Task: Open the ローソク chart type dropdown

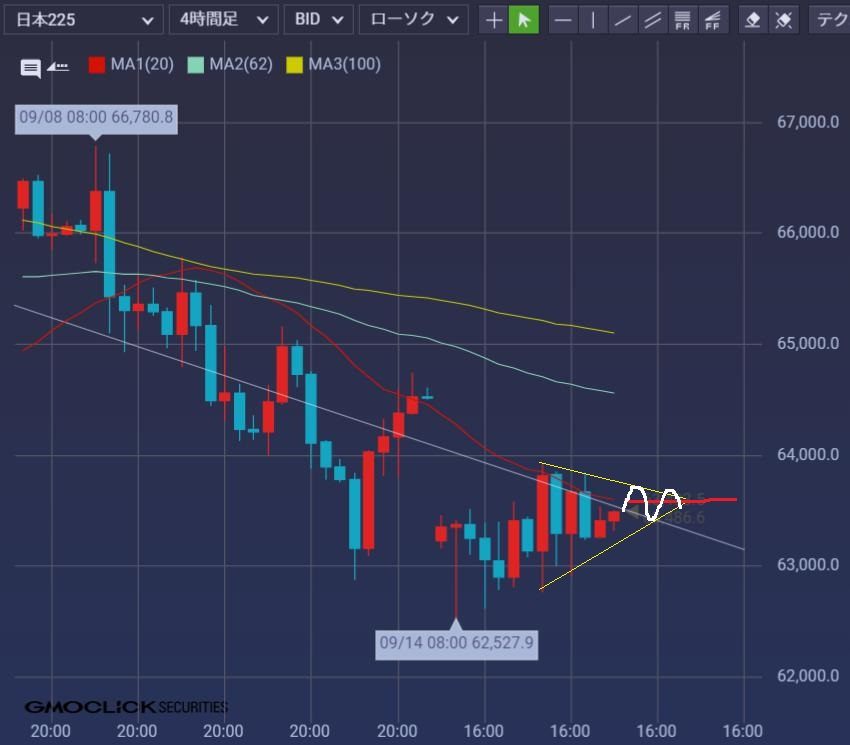Action: pyautogui.click(x=413, y=20)
